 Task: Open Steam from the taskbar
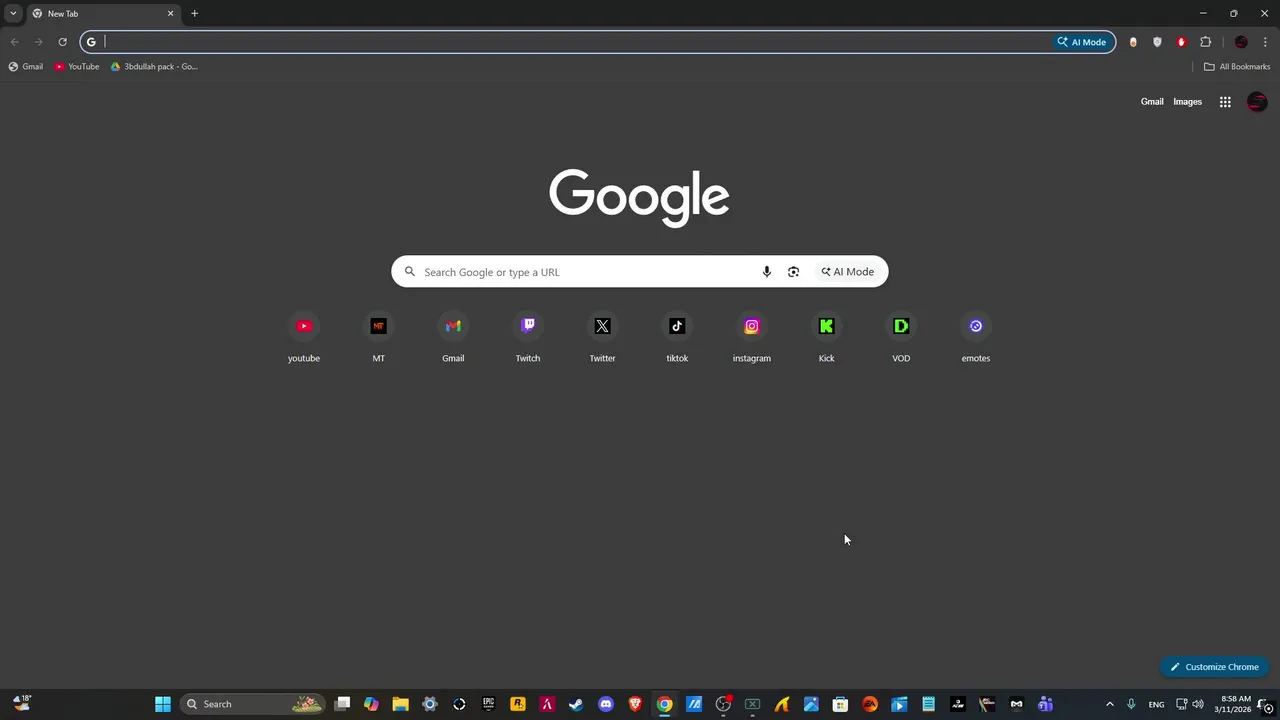click(576, 704)
